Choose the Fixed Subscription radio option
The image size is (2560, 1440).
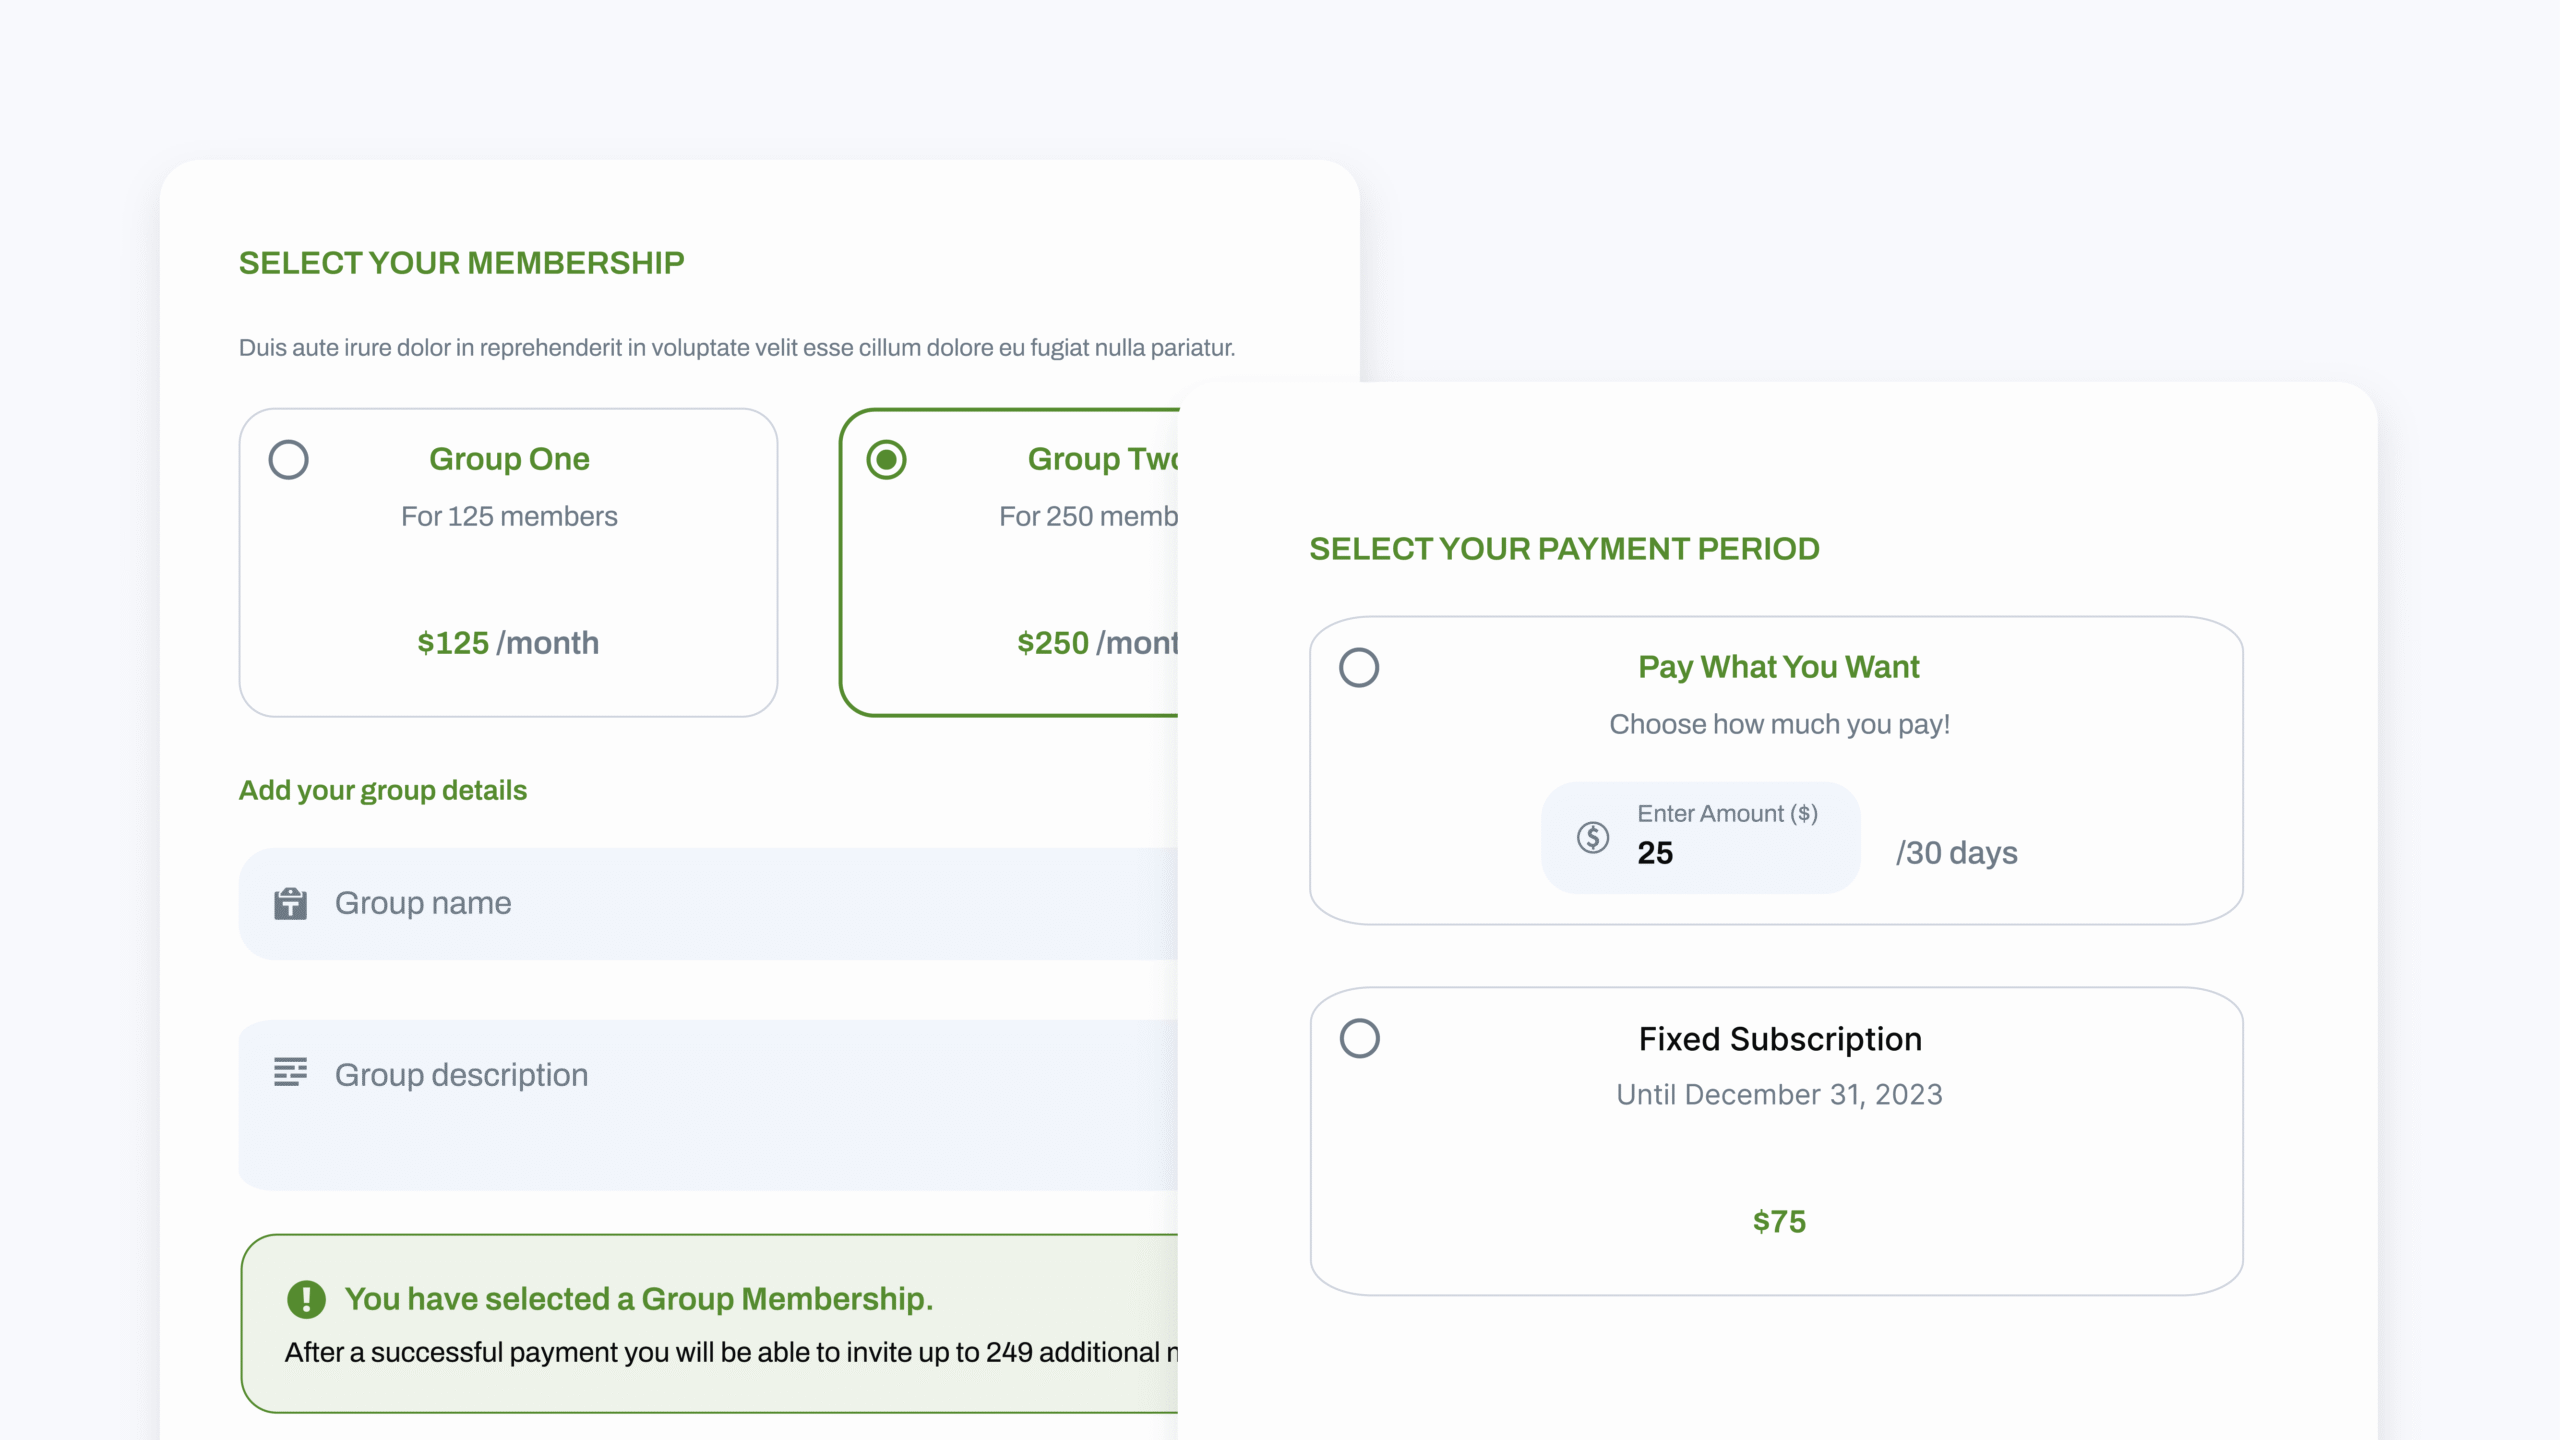[x=1359, y=1039]
